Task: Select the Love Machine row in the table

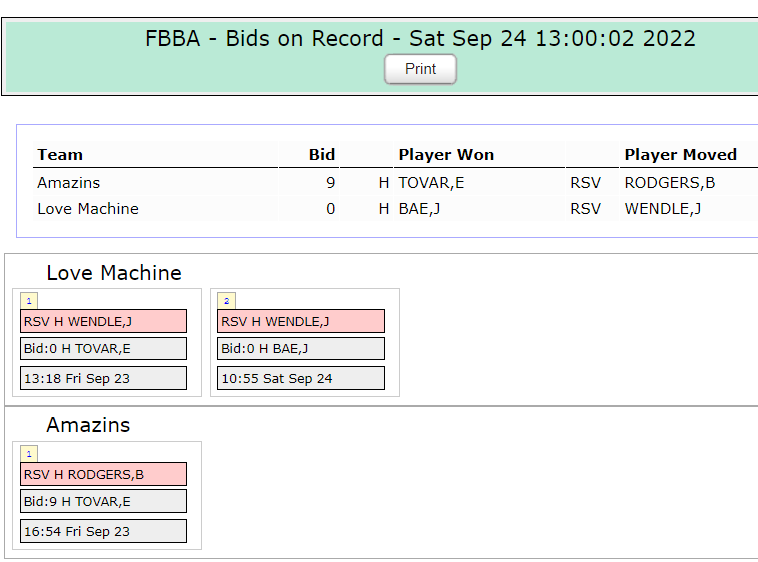Action: tap(88, 209)
